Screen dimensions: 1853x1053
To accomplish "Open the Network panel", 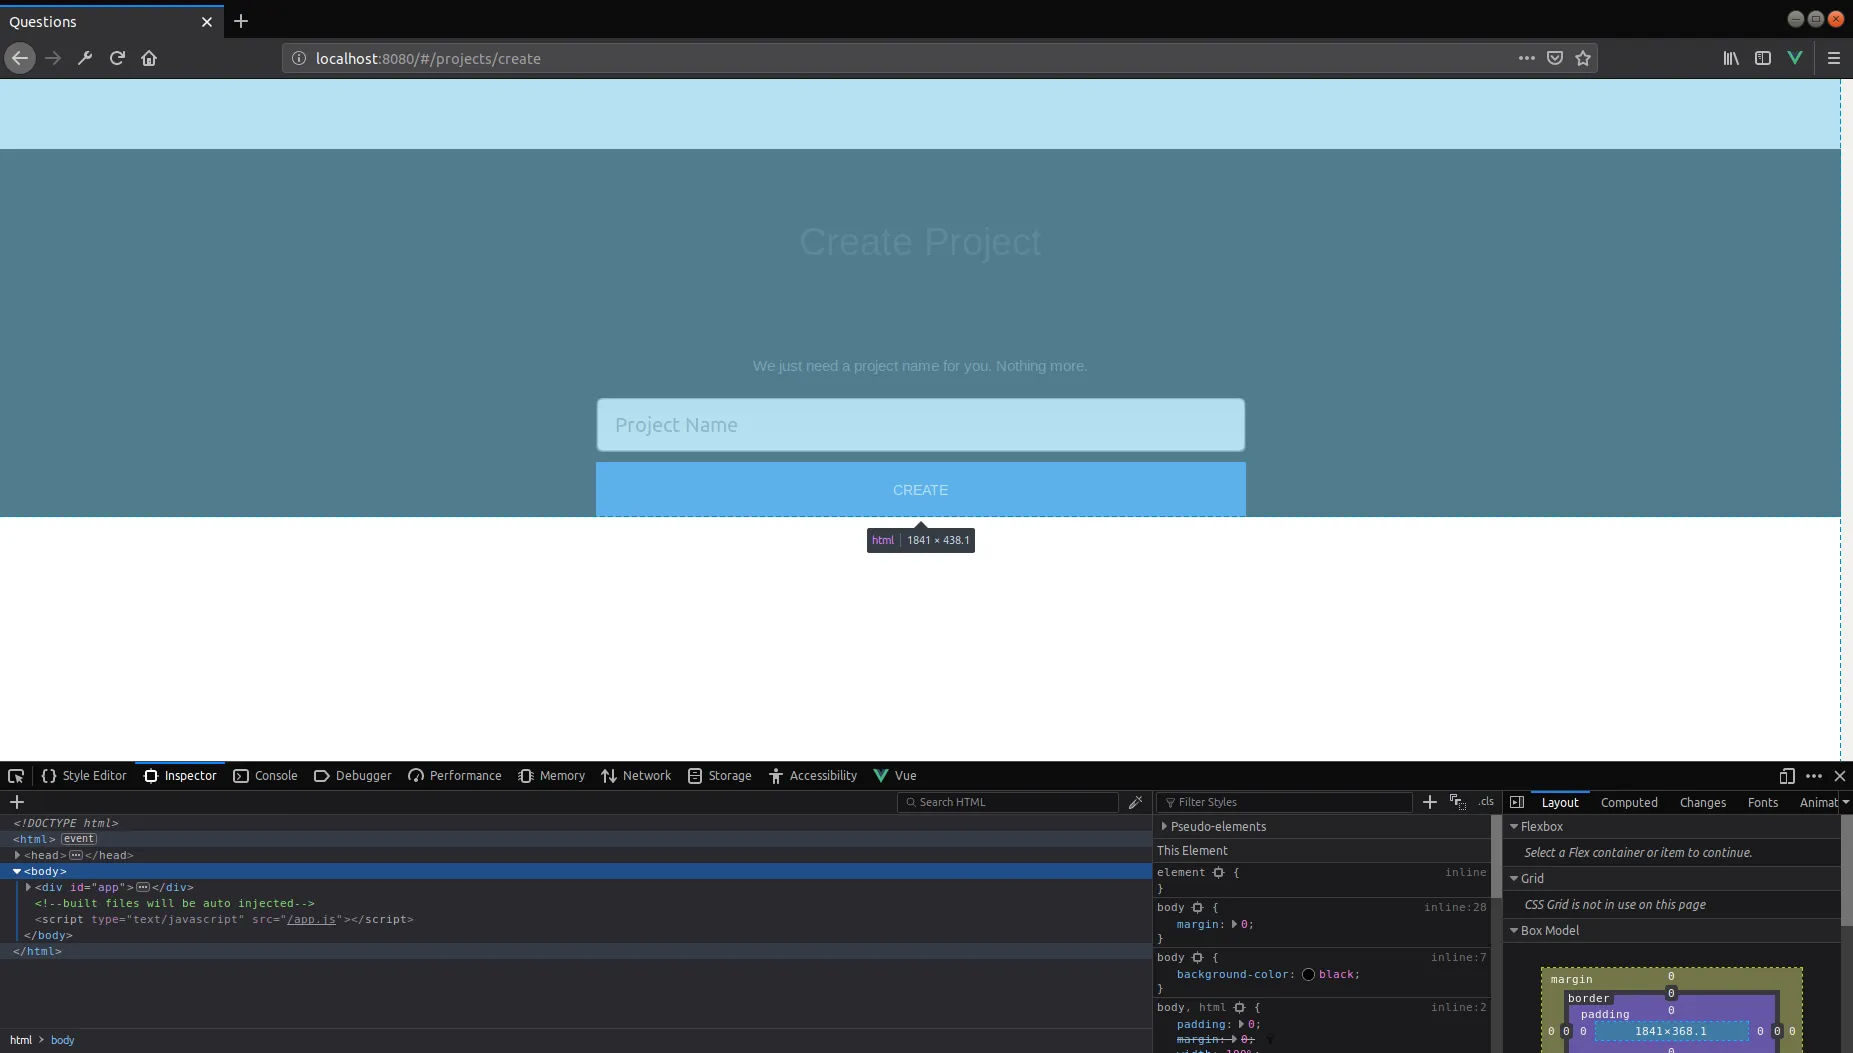I will (636, 776).
